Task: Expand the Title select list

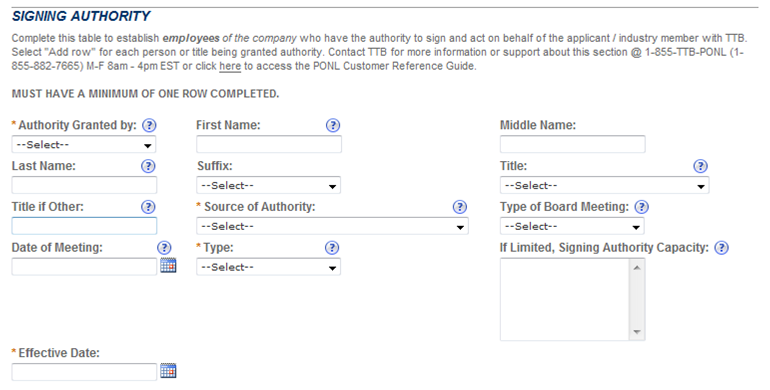Action: (605, 186)
